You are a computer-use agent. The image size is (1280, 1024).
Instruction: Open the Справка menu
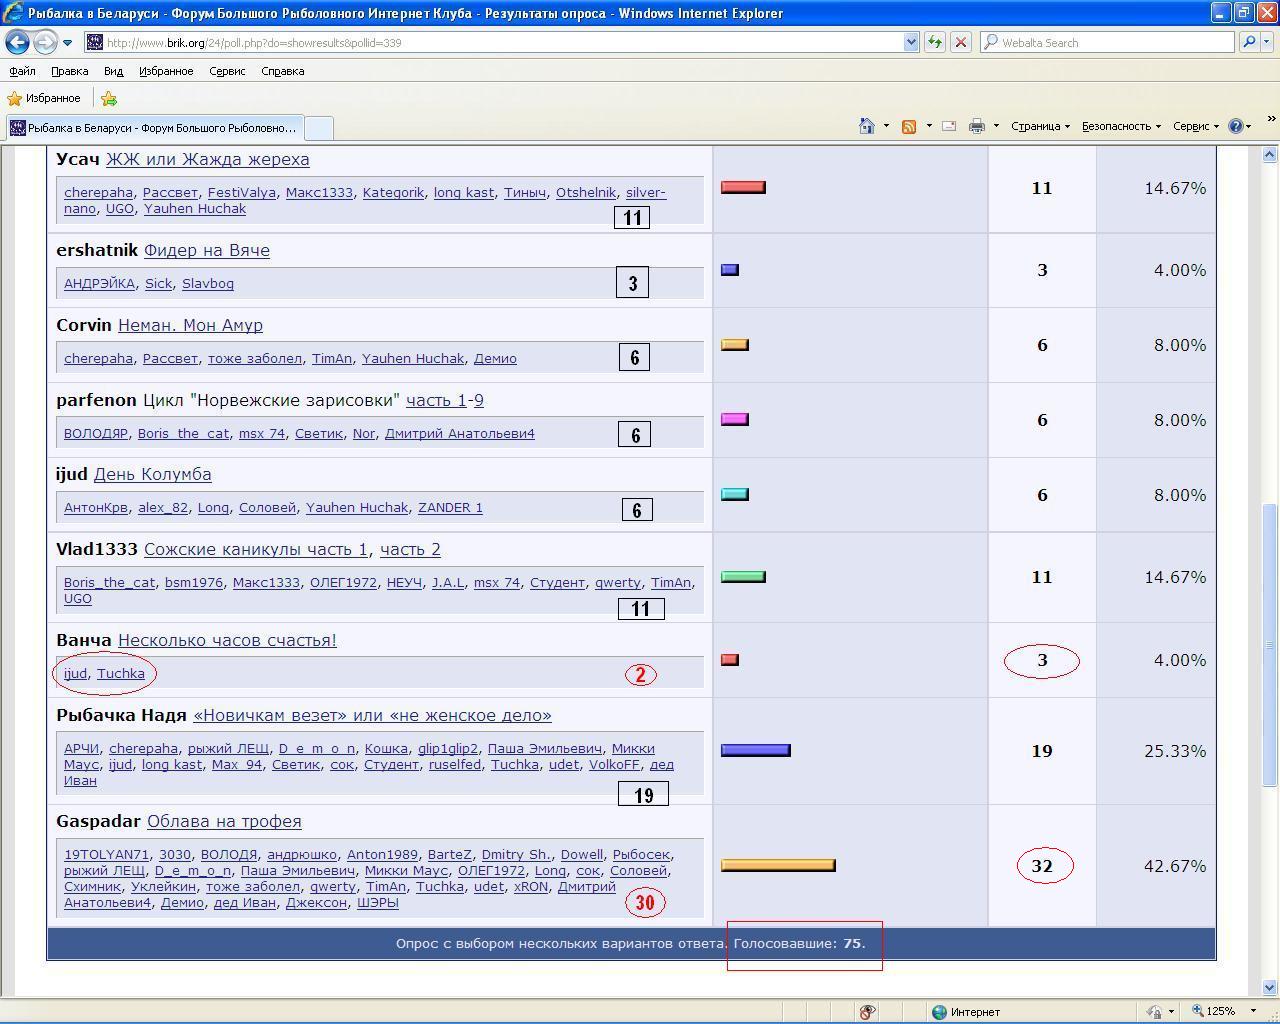click(282, 71)
